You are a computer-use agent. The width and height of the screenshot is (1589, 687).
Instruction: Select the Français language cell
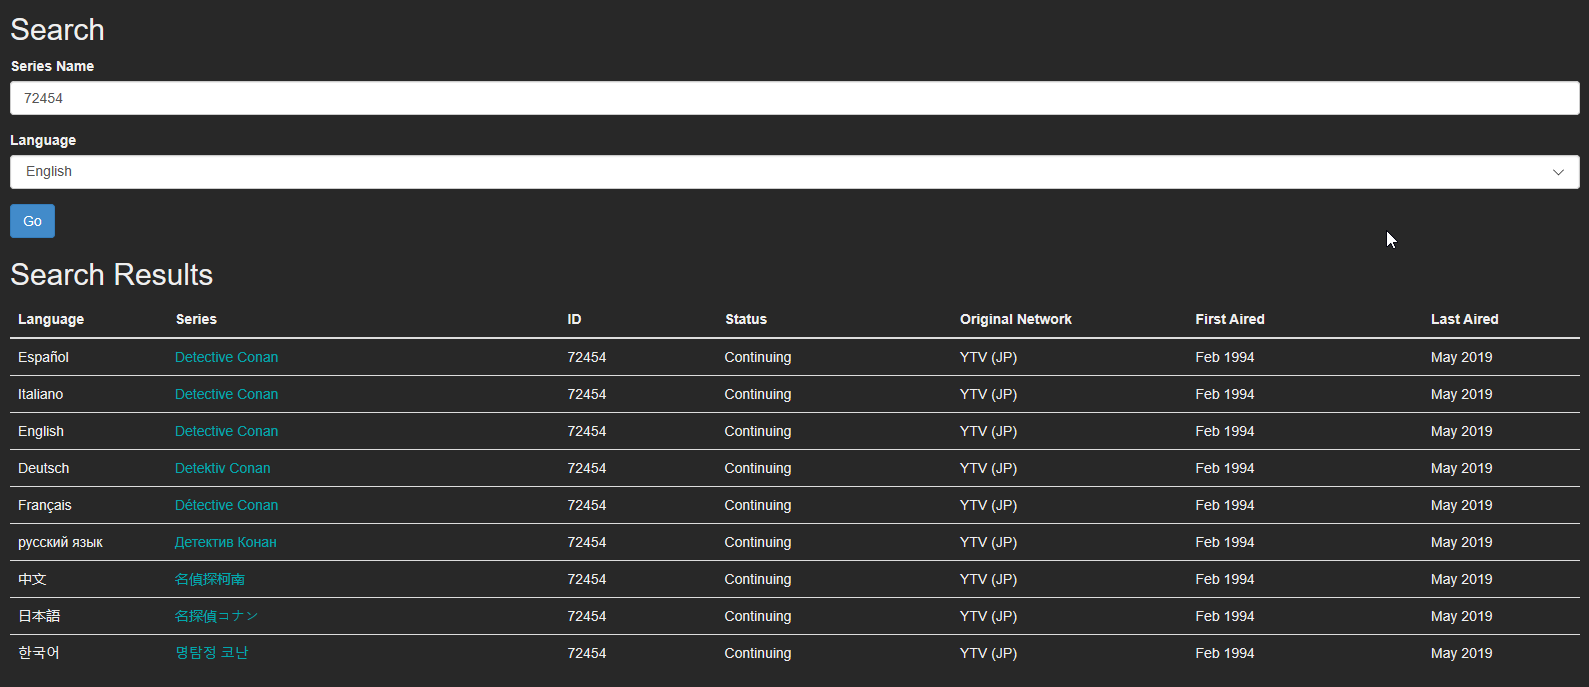click(x=45, y=505)
